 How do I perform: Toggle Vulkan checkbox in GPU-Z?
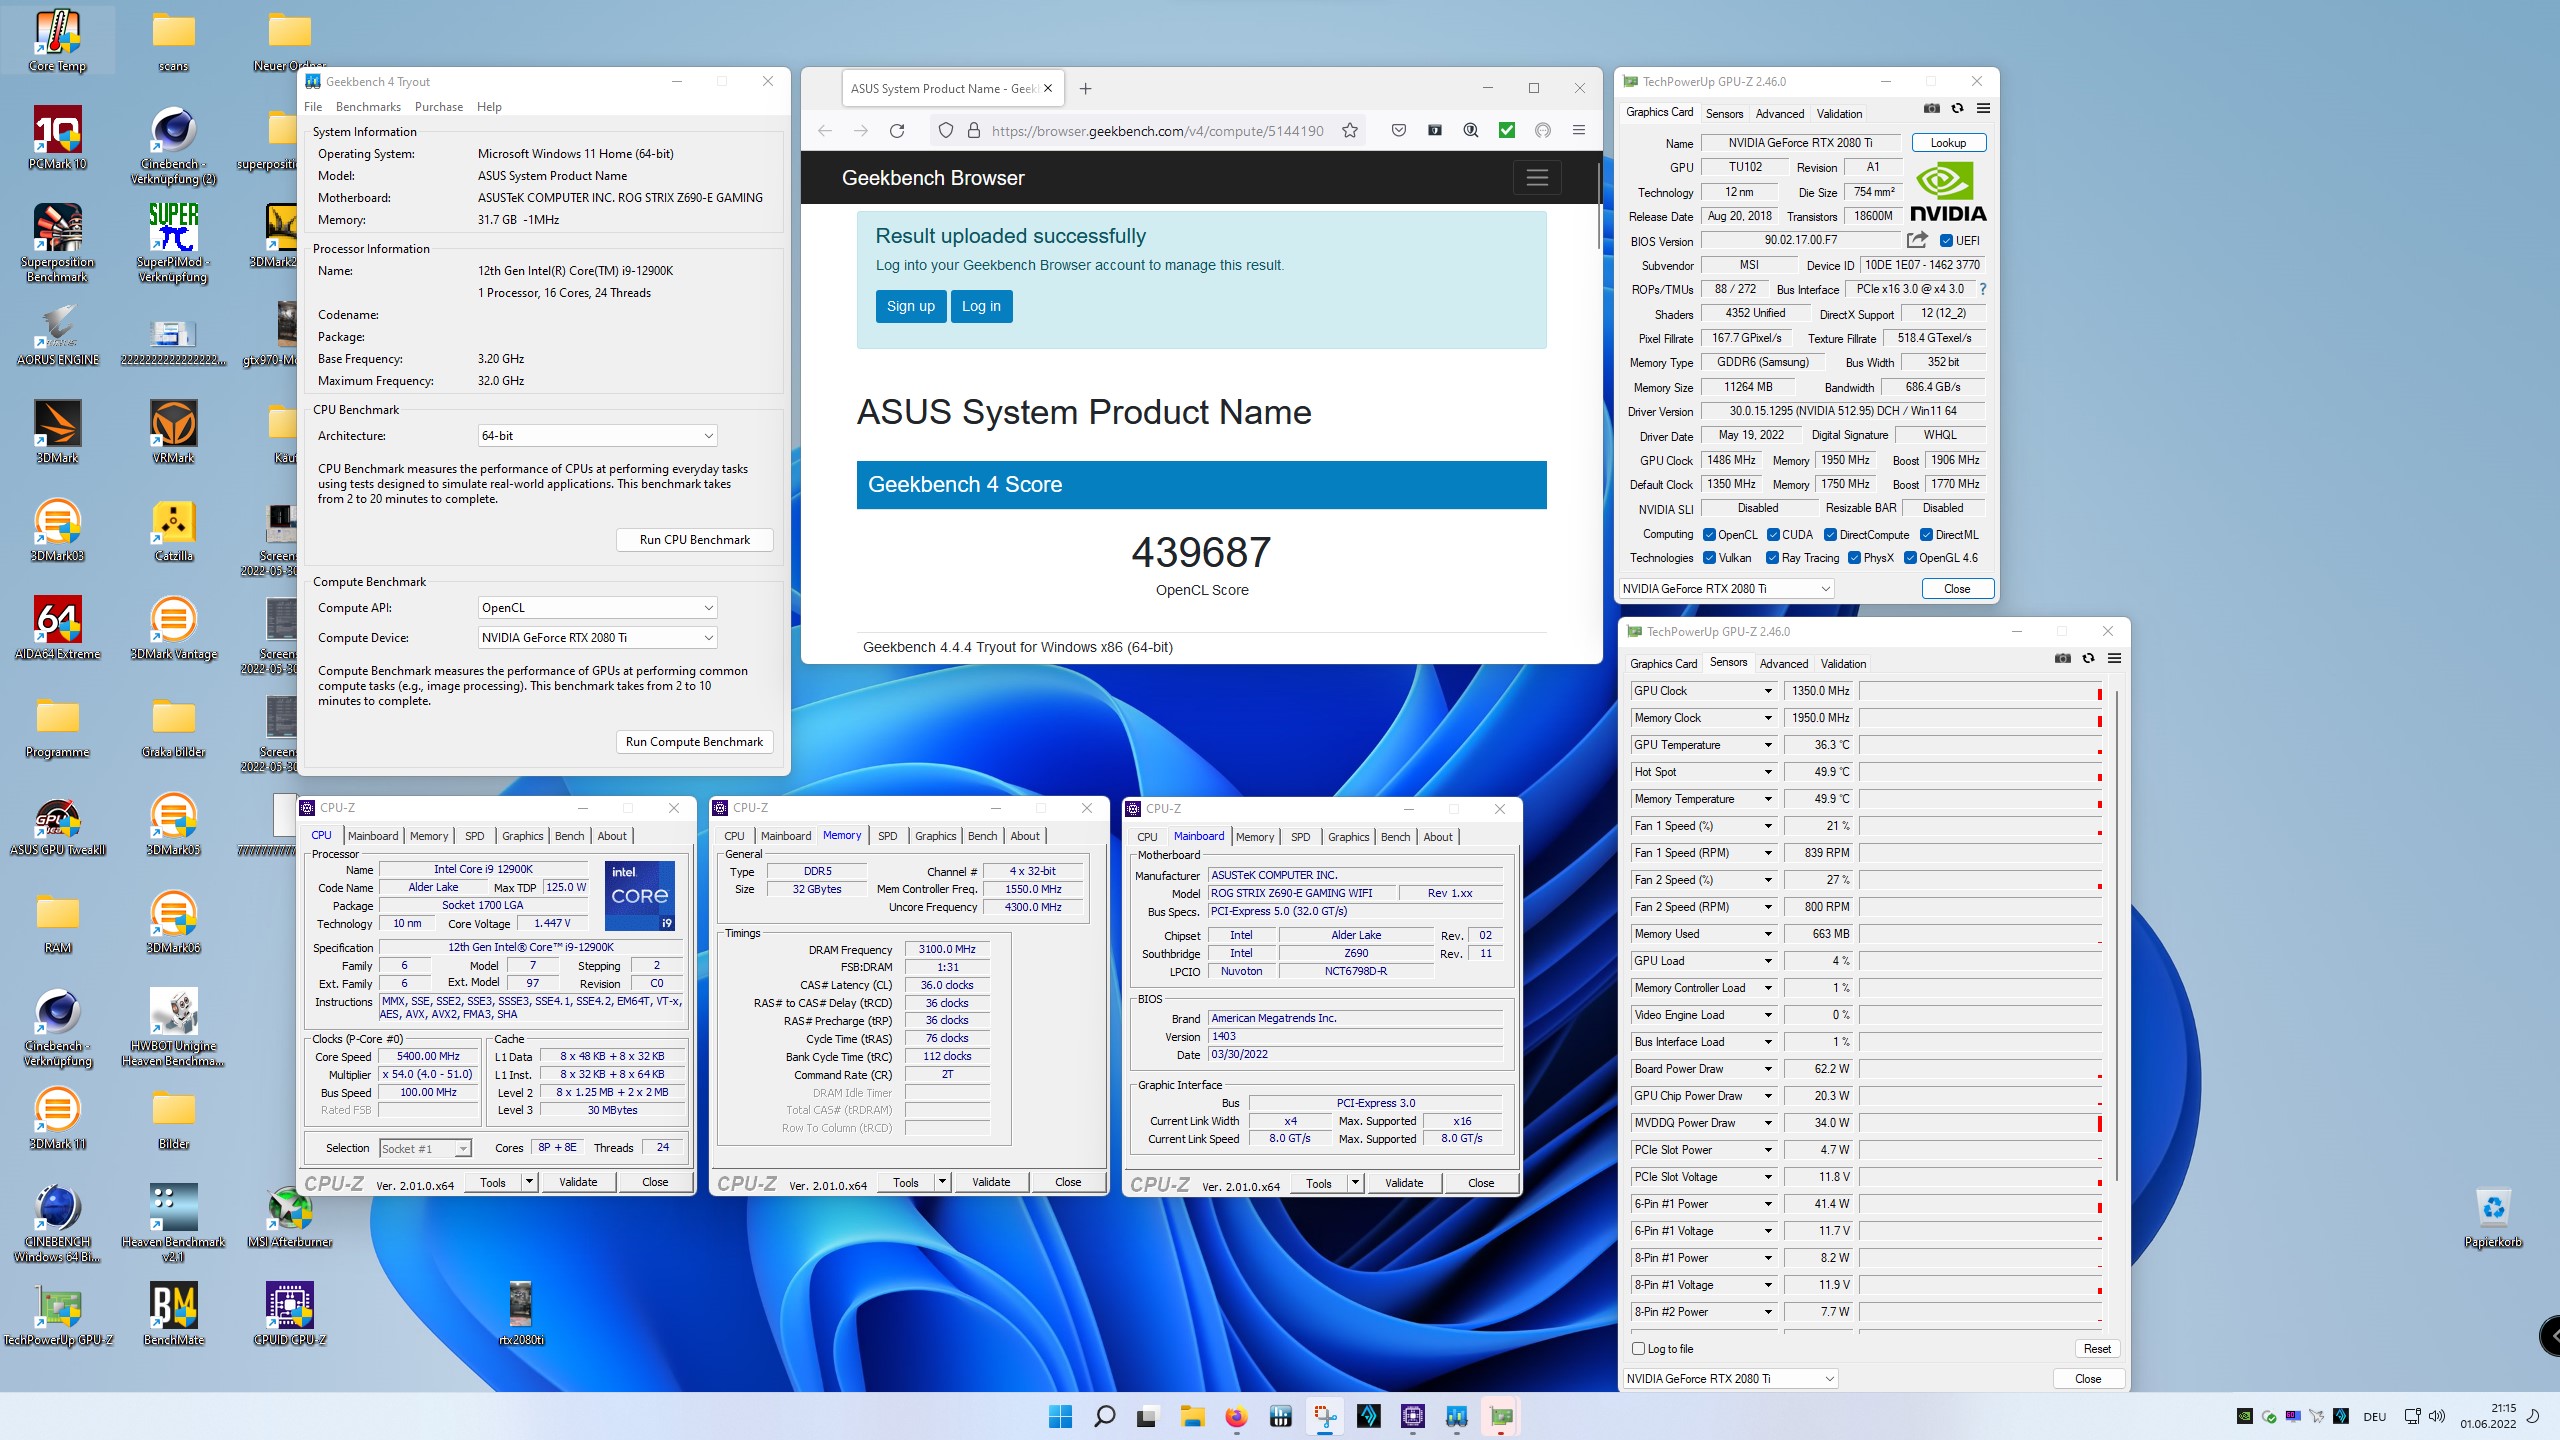pos(1709,558)
